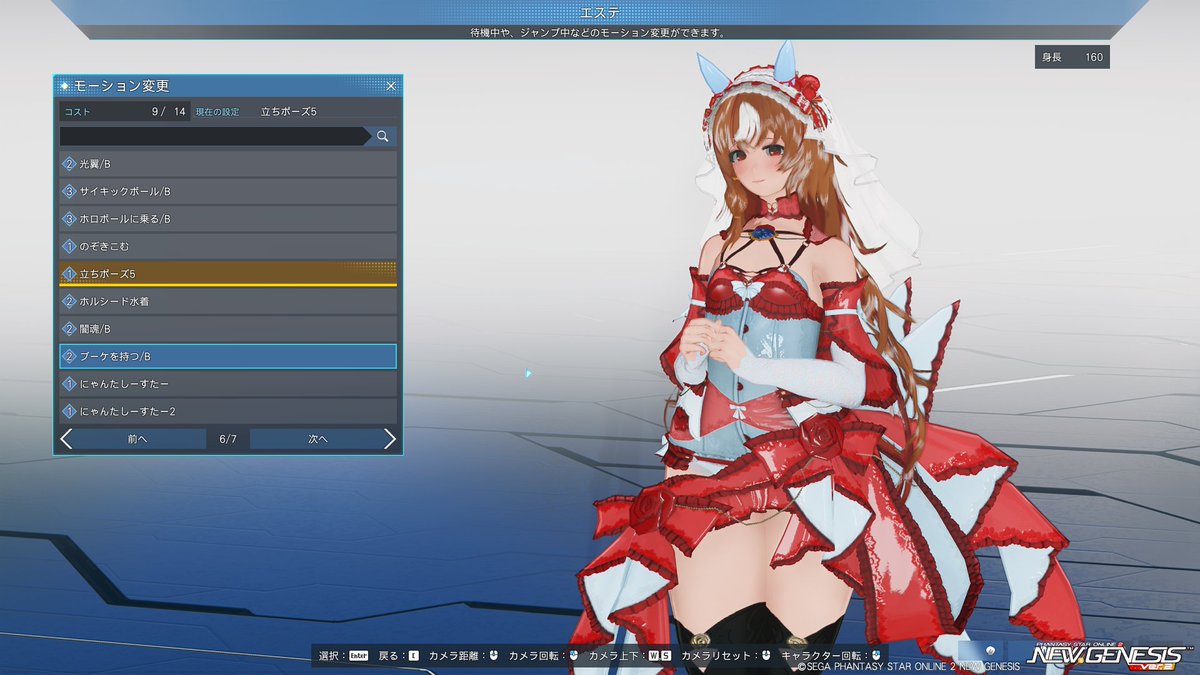Click the 戻る key icon
Image resolution: width=1200 pixels, height=675 pixels.
coord(413,656)
